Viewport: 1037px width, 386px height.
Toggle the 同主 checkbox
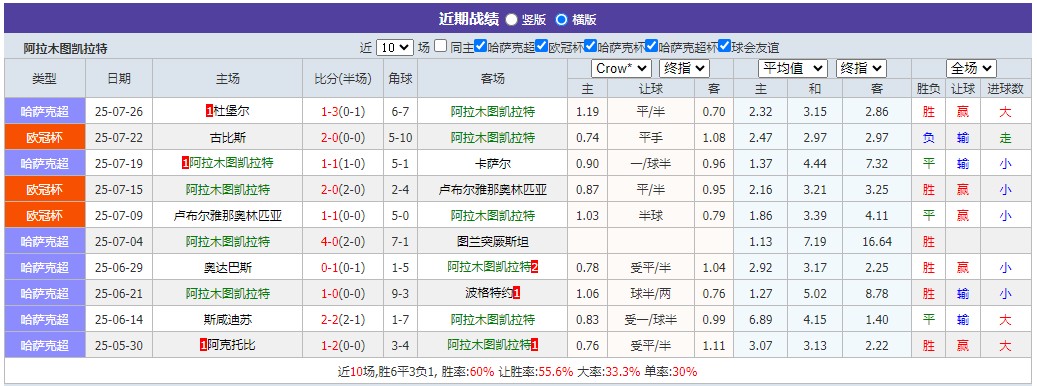point(440,47)
